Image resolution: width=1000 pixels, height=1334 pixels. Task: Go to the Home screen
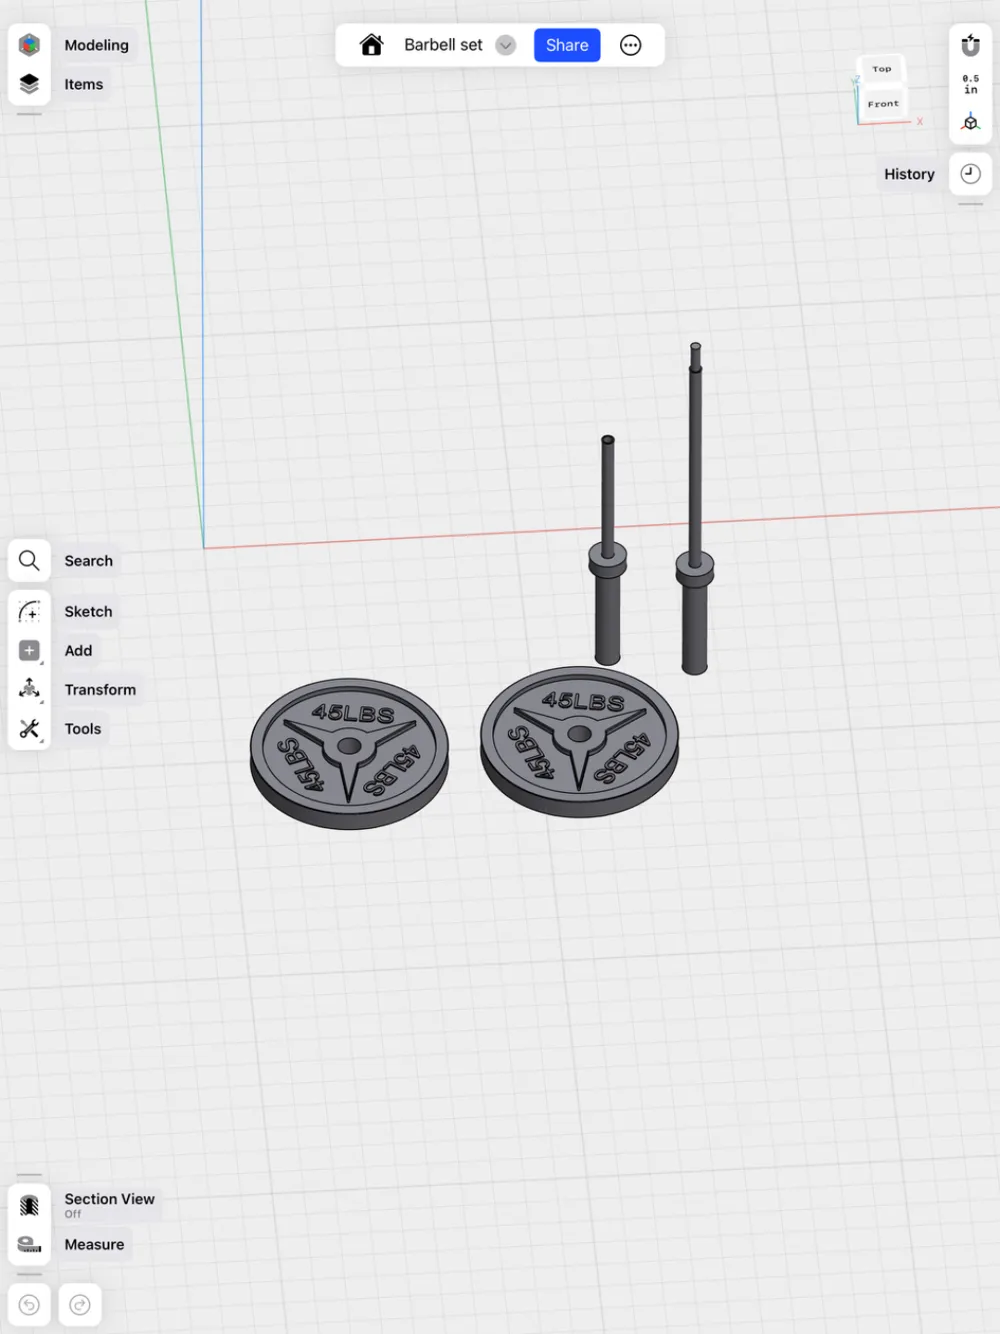[371, 45]
